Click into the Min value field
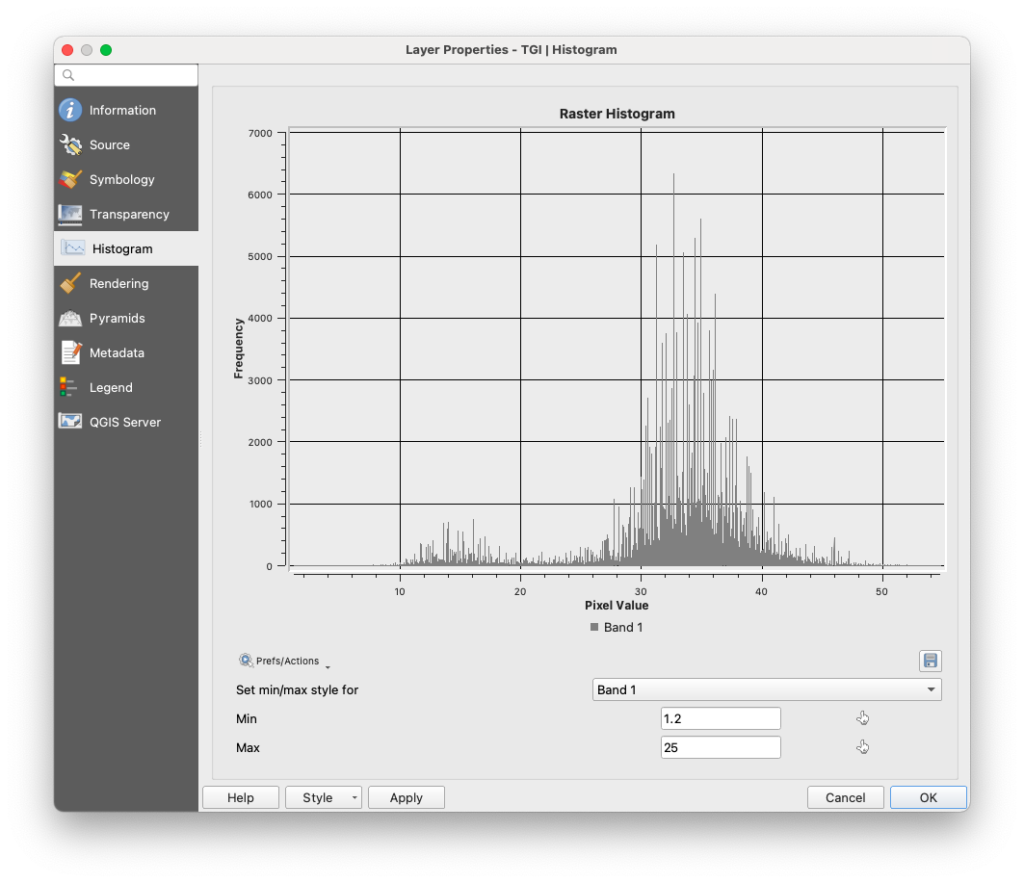 [x=720, y=718]
